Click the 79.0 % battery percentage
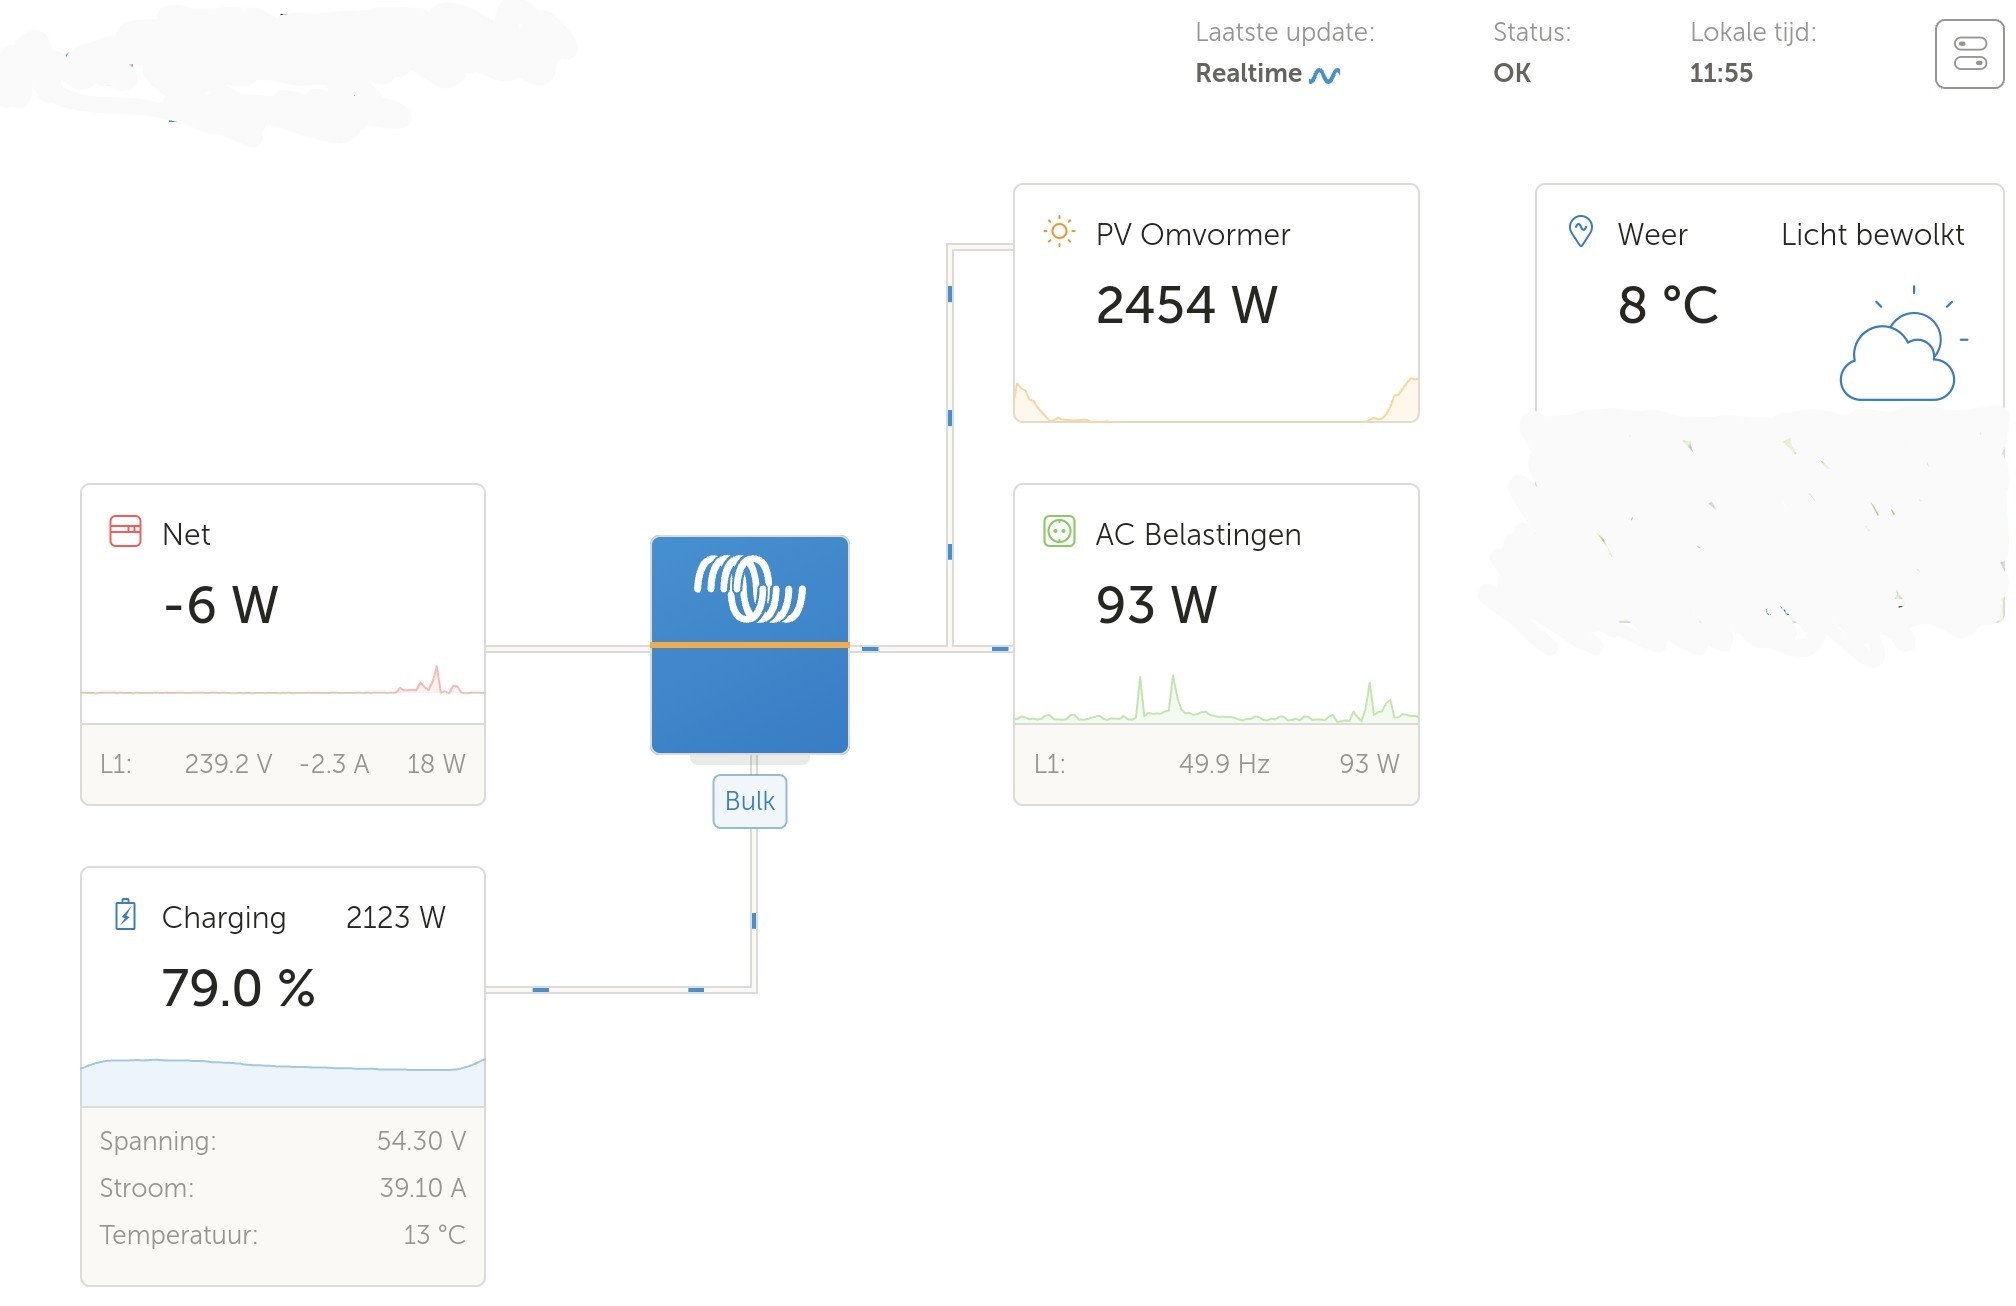This screenshot has width=2016, height=1306. coord(238,988)
